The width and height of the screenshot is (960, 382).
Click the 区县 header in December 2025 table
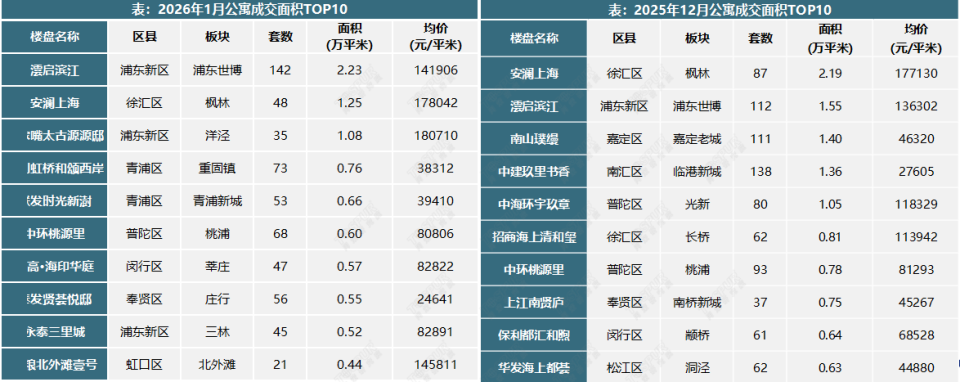(x=624, y=38)
